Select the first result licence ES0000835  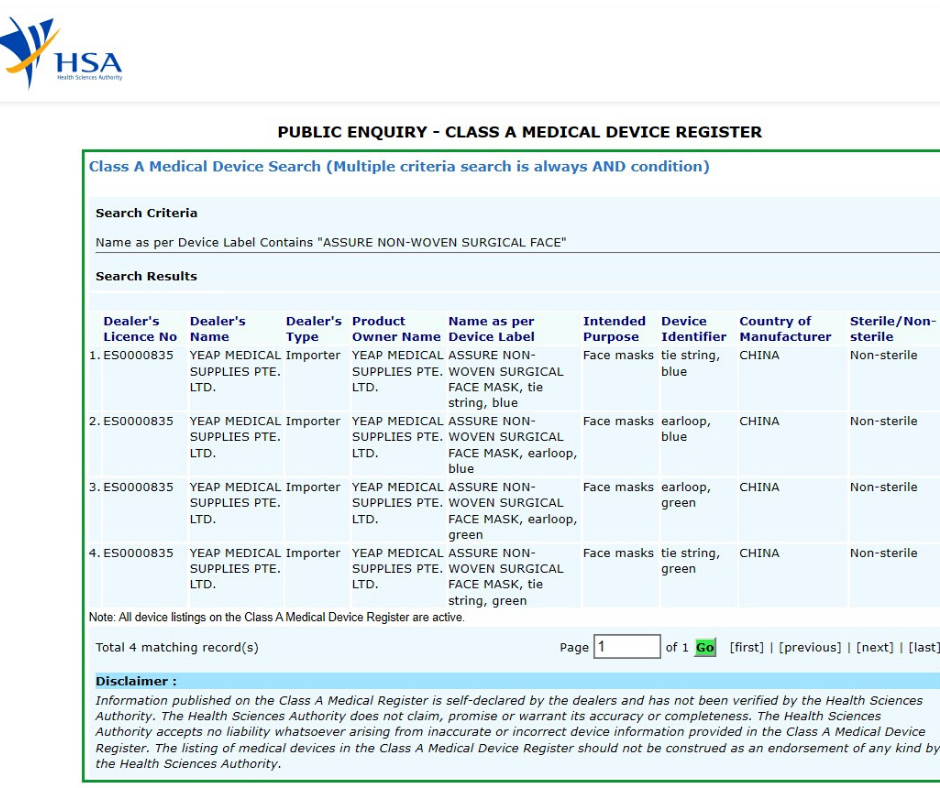coord(138,355)
